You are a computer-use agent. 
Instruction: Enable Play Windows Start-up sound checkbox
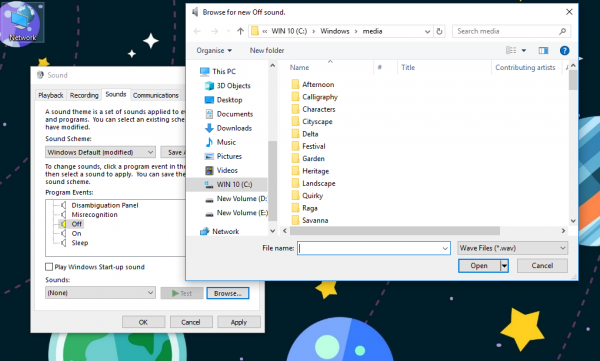point(49,267)
